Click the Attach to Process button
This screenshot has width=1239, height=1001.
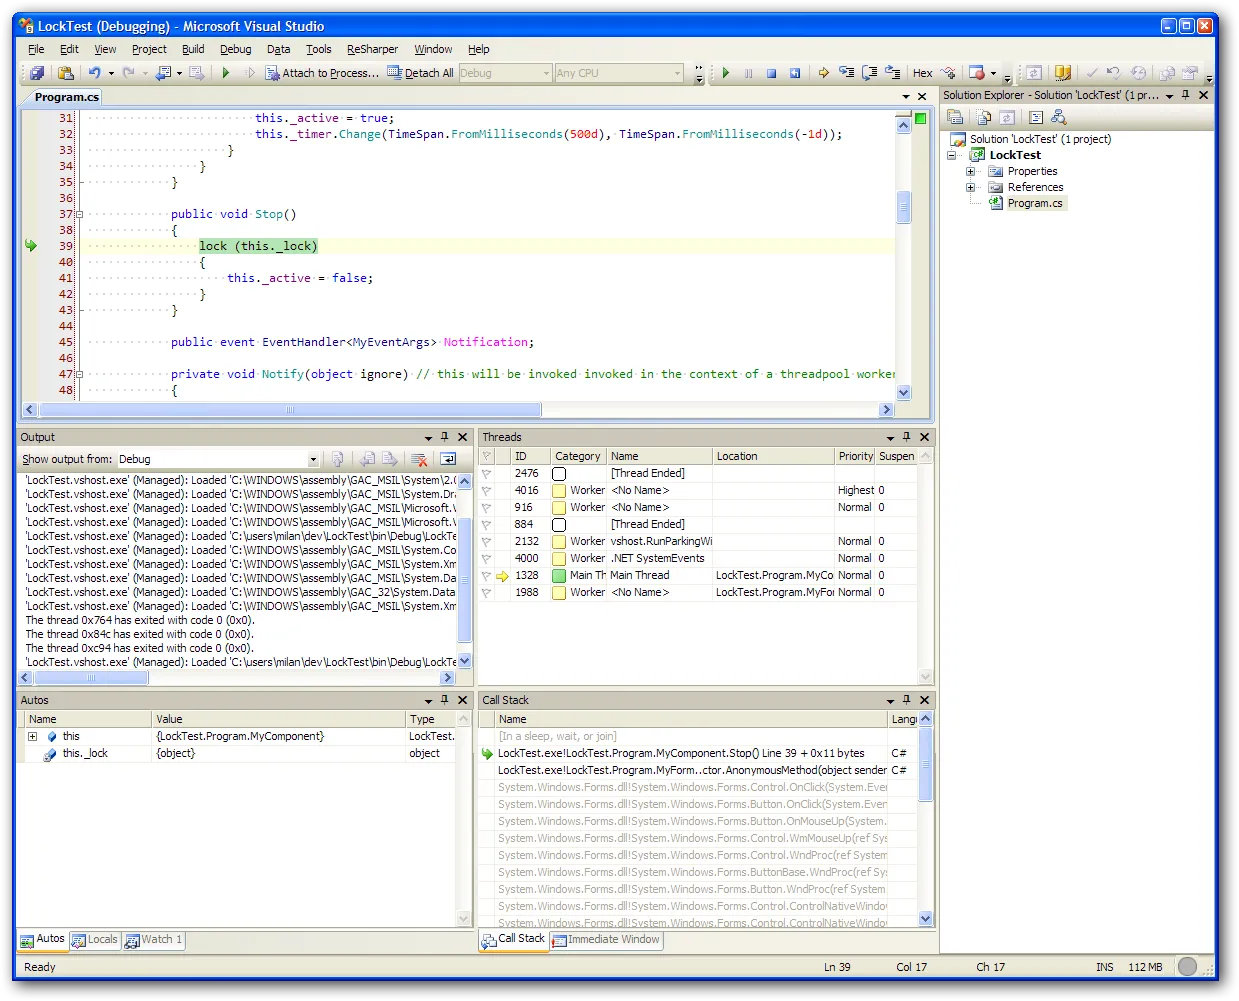[x=321, y=73]
